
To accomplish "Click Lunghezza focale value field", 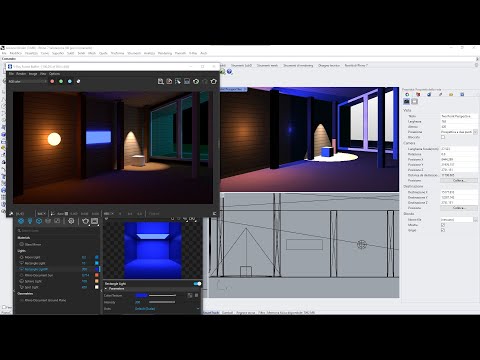I will (x=459, y=149).
